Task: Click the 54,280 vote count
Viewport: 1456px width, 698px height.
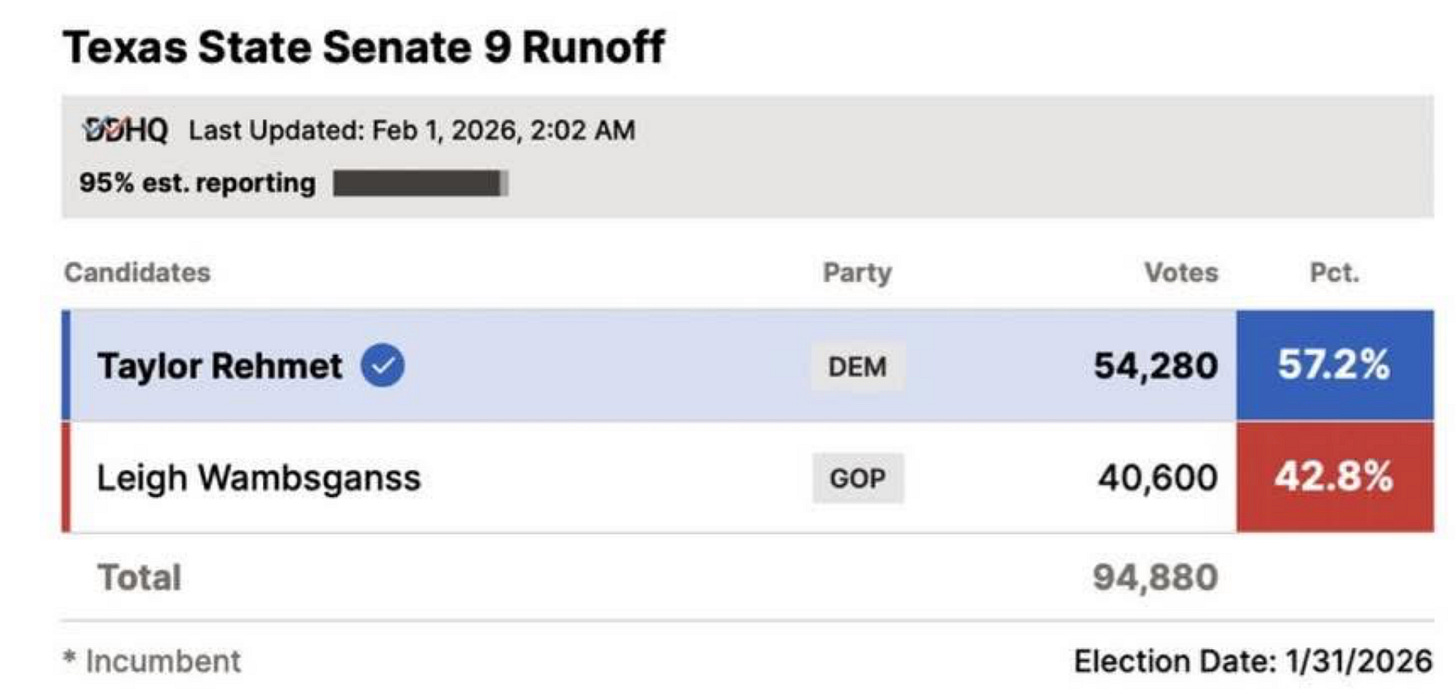Action: pyautogui.click(x=1156, y=366)
